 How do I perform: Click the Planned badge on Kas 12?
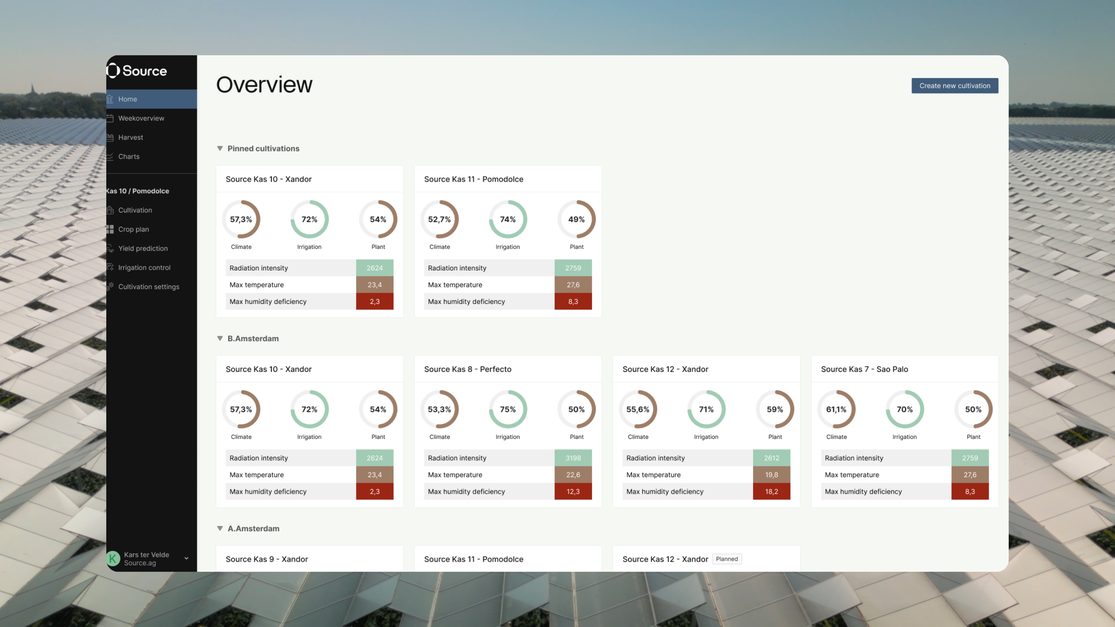click(x=727, y=559)
